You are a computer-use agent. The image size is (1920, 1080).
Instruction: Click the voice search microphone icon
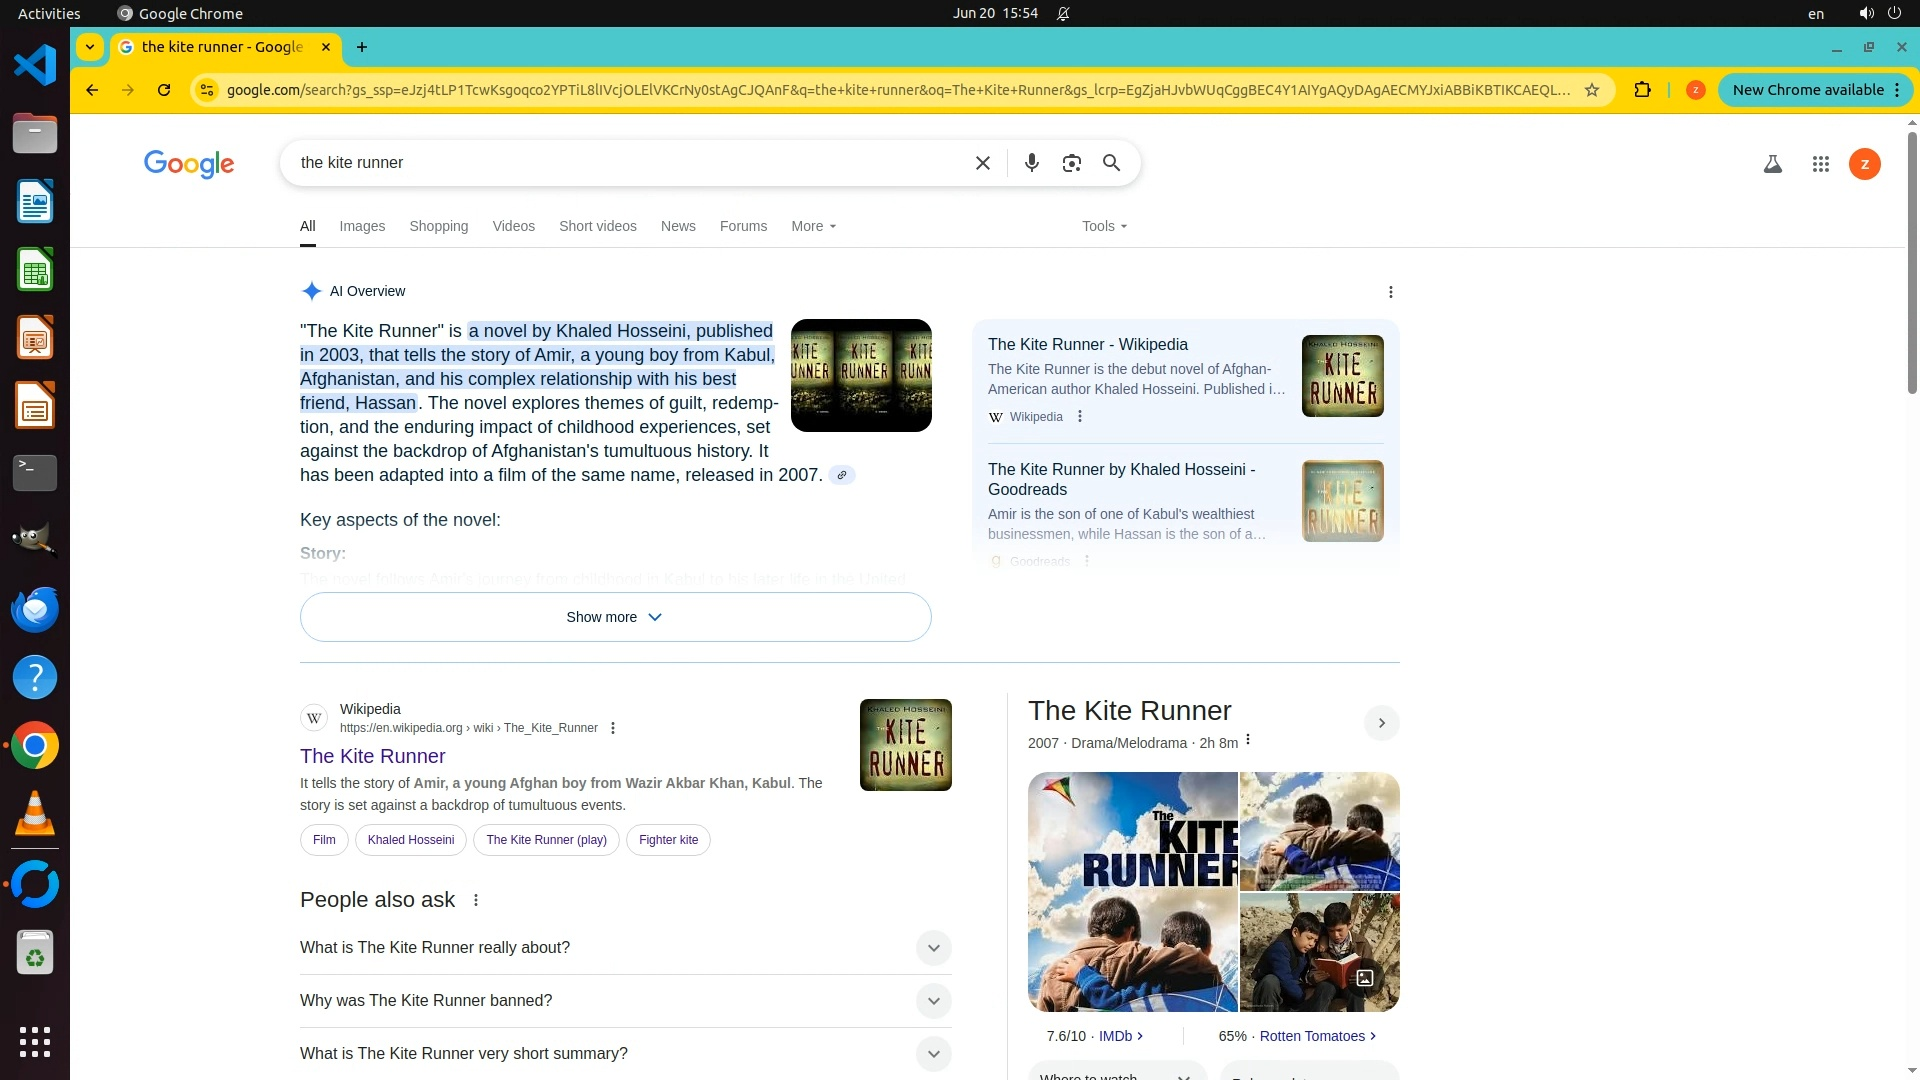(x=1031, y=163)
